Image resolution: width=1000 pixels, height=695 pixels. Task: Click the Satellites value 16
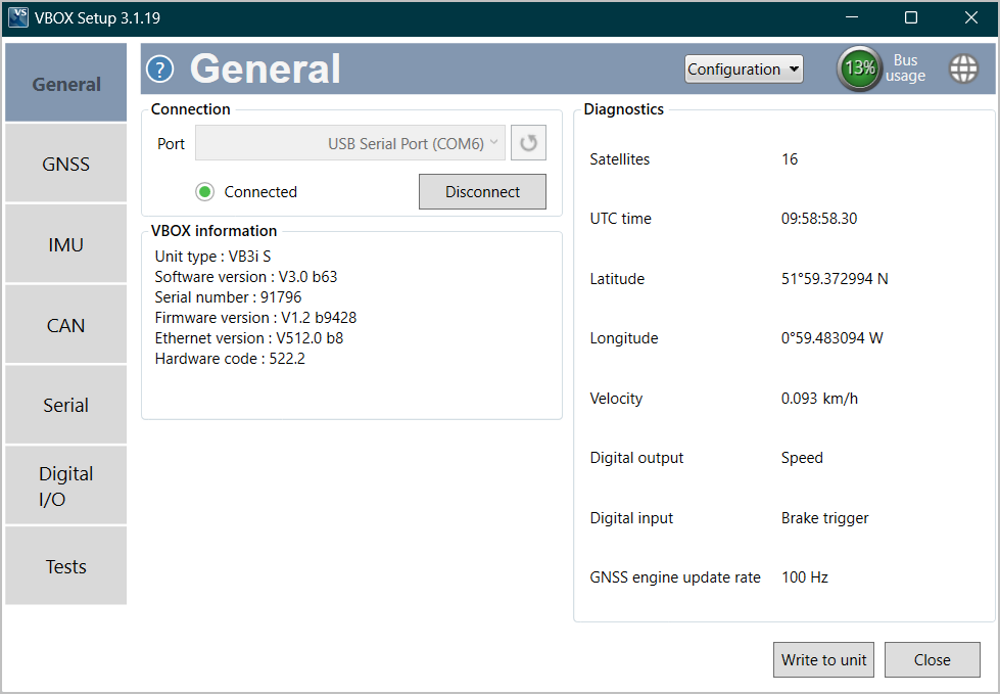[x=790, y=159]
